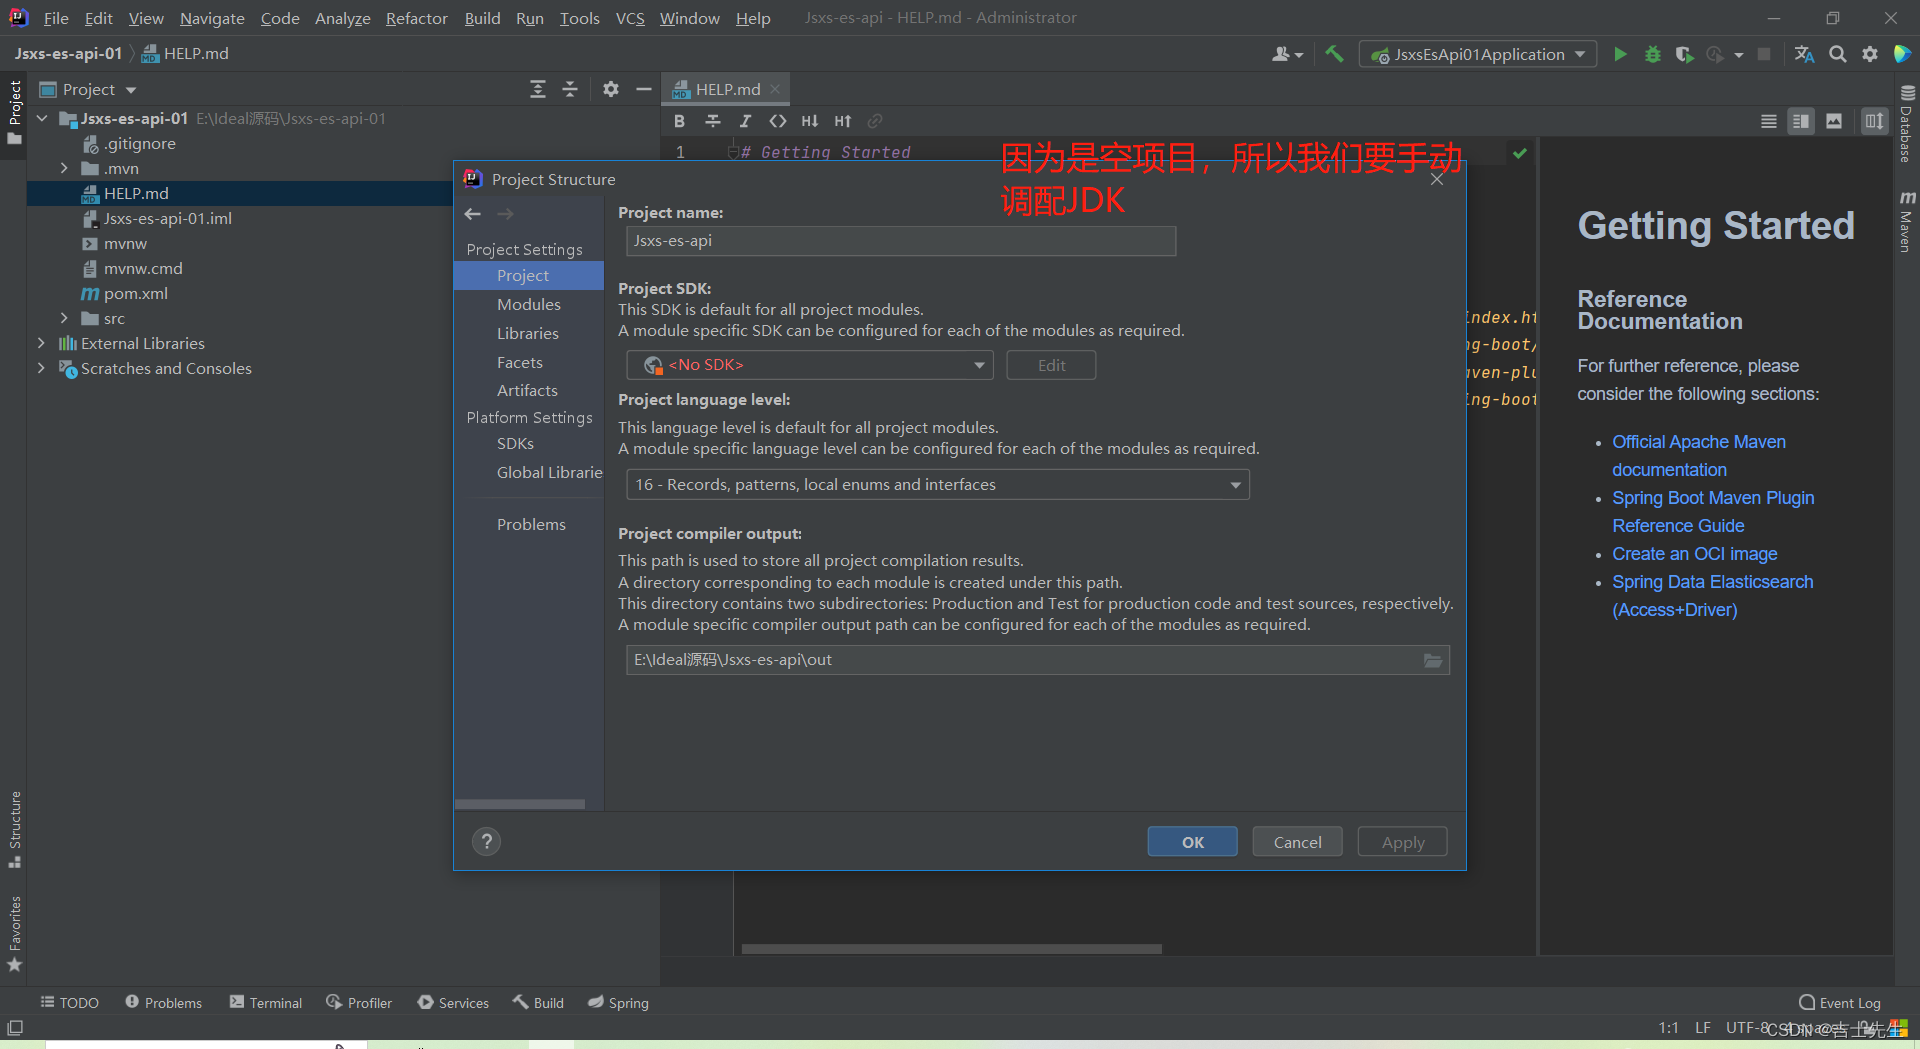The width and height of the screenshot is (1920, 1049).
Task: Toggle tool window bars corner icon
Action: tap(15, 1028)
